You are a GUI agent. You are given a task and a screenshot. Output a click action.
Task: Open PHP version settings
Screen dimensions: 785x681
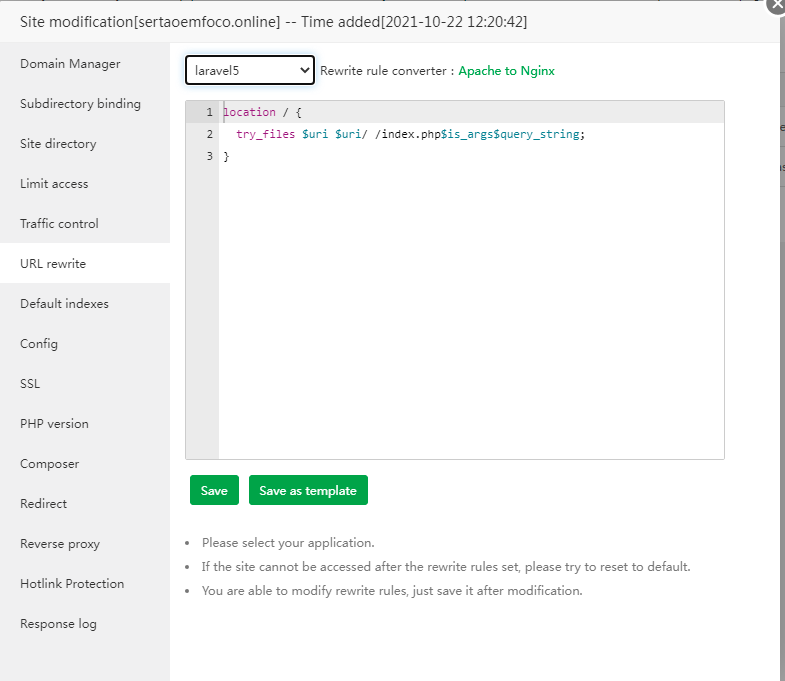click(x=54, y=424)
